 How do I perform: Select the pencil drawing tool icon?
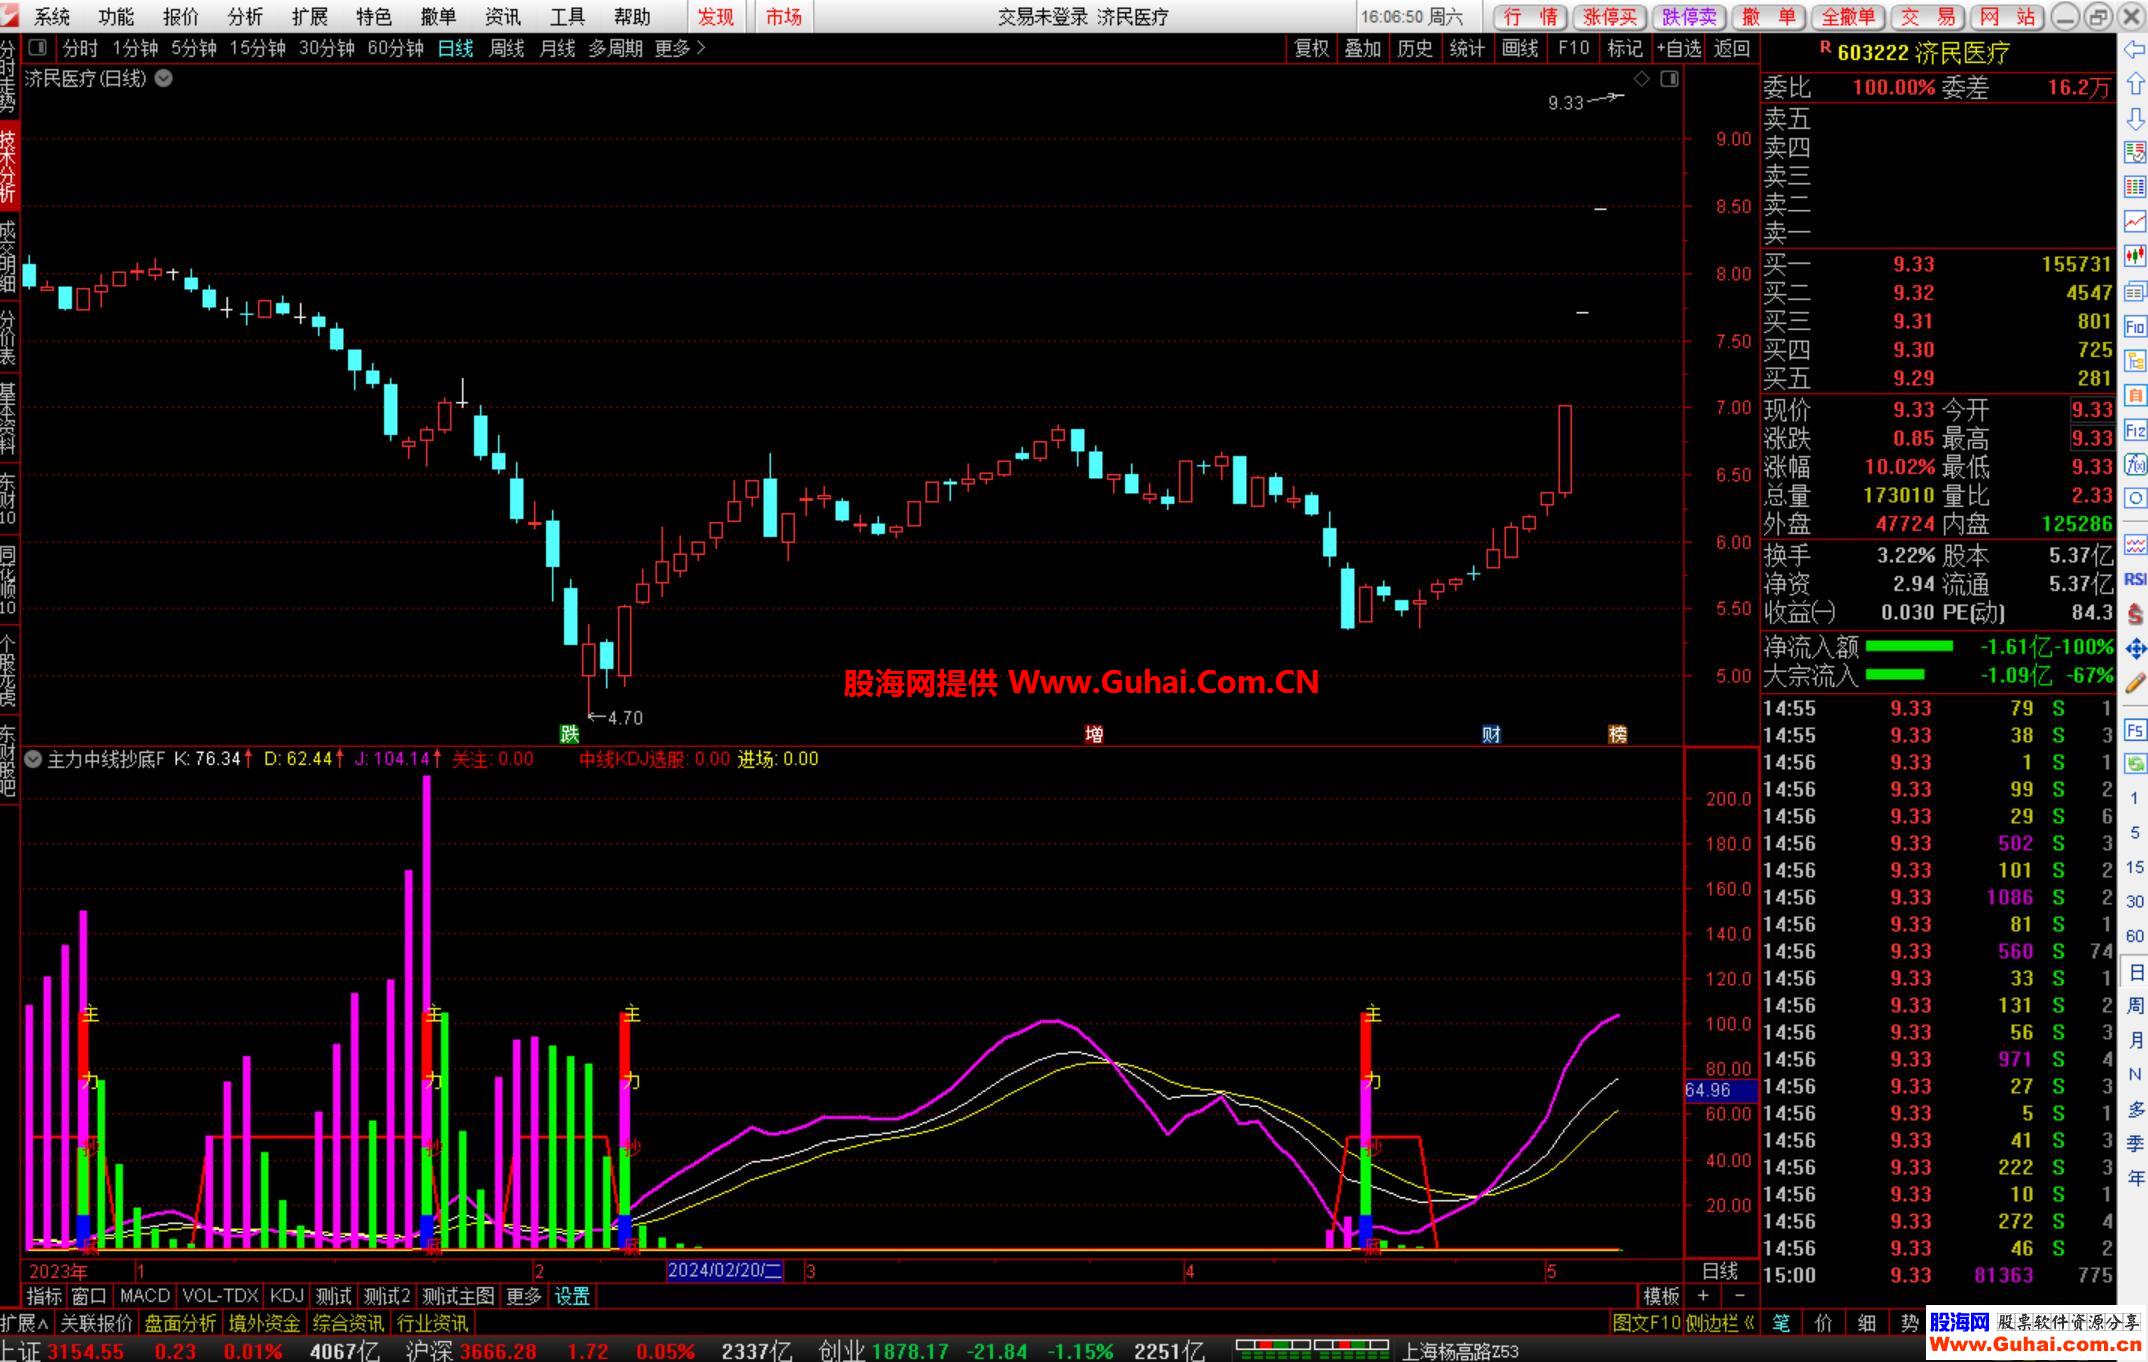point(2134,683)
